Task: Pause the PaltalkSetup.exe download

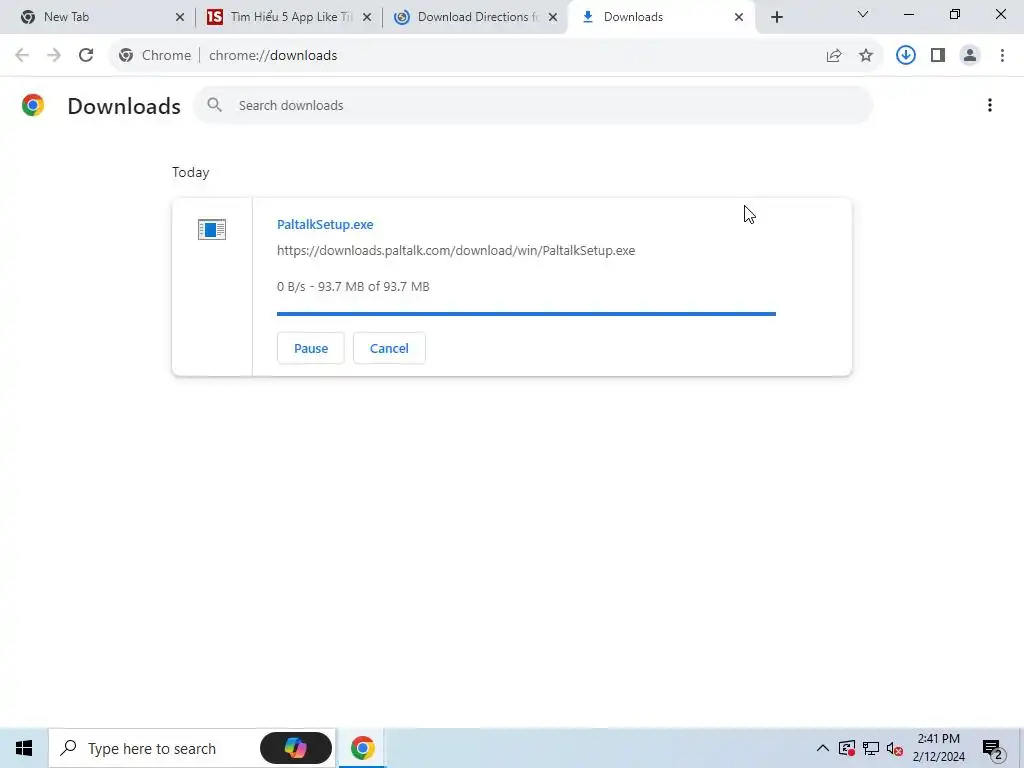Action: 310,348
